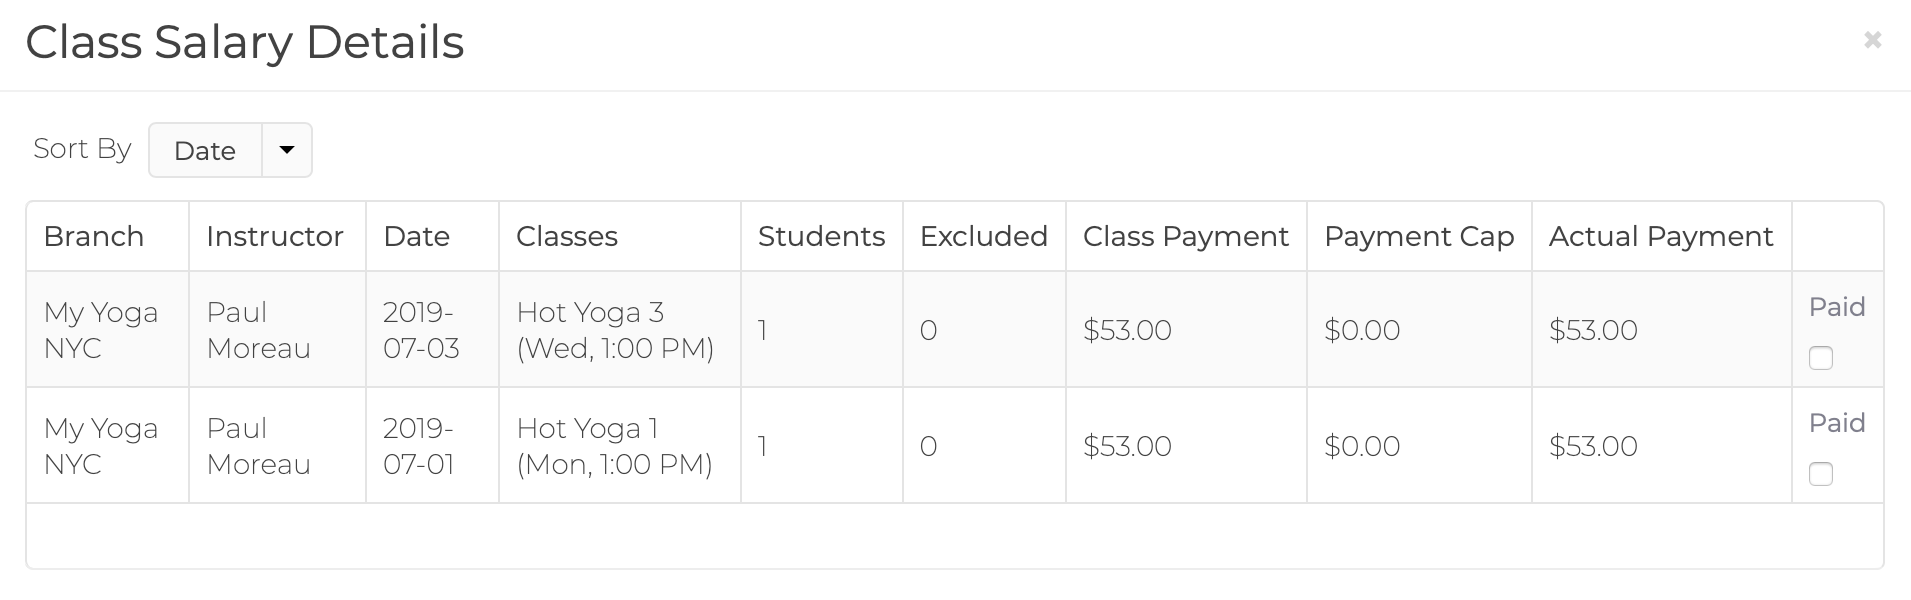The width and height of the screenshot is (1911, 600).
Task: Click the Paid label in the first row
Action: (x=1837, y=307)
